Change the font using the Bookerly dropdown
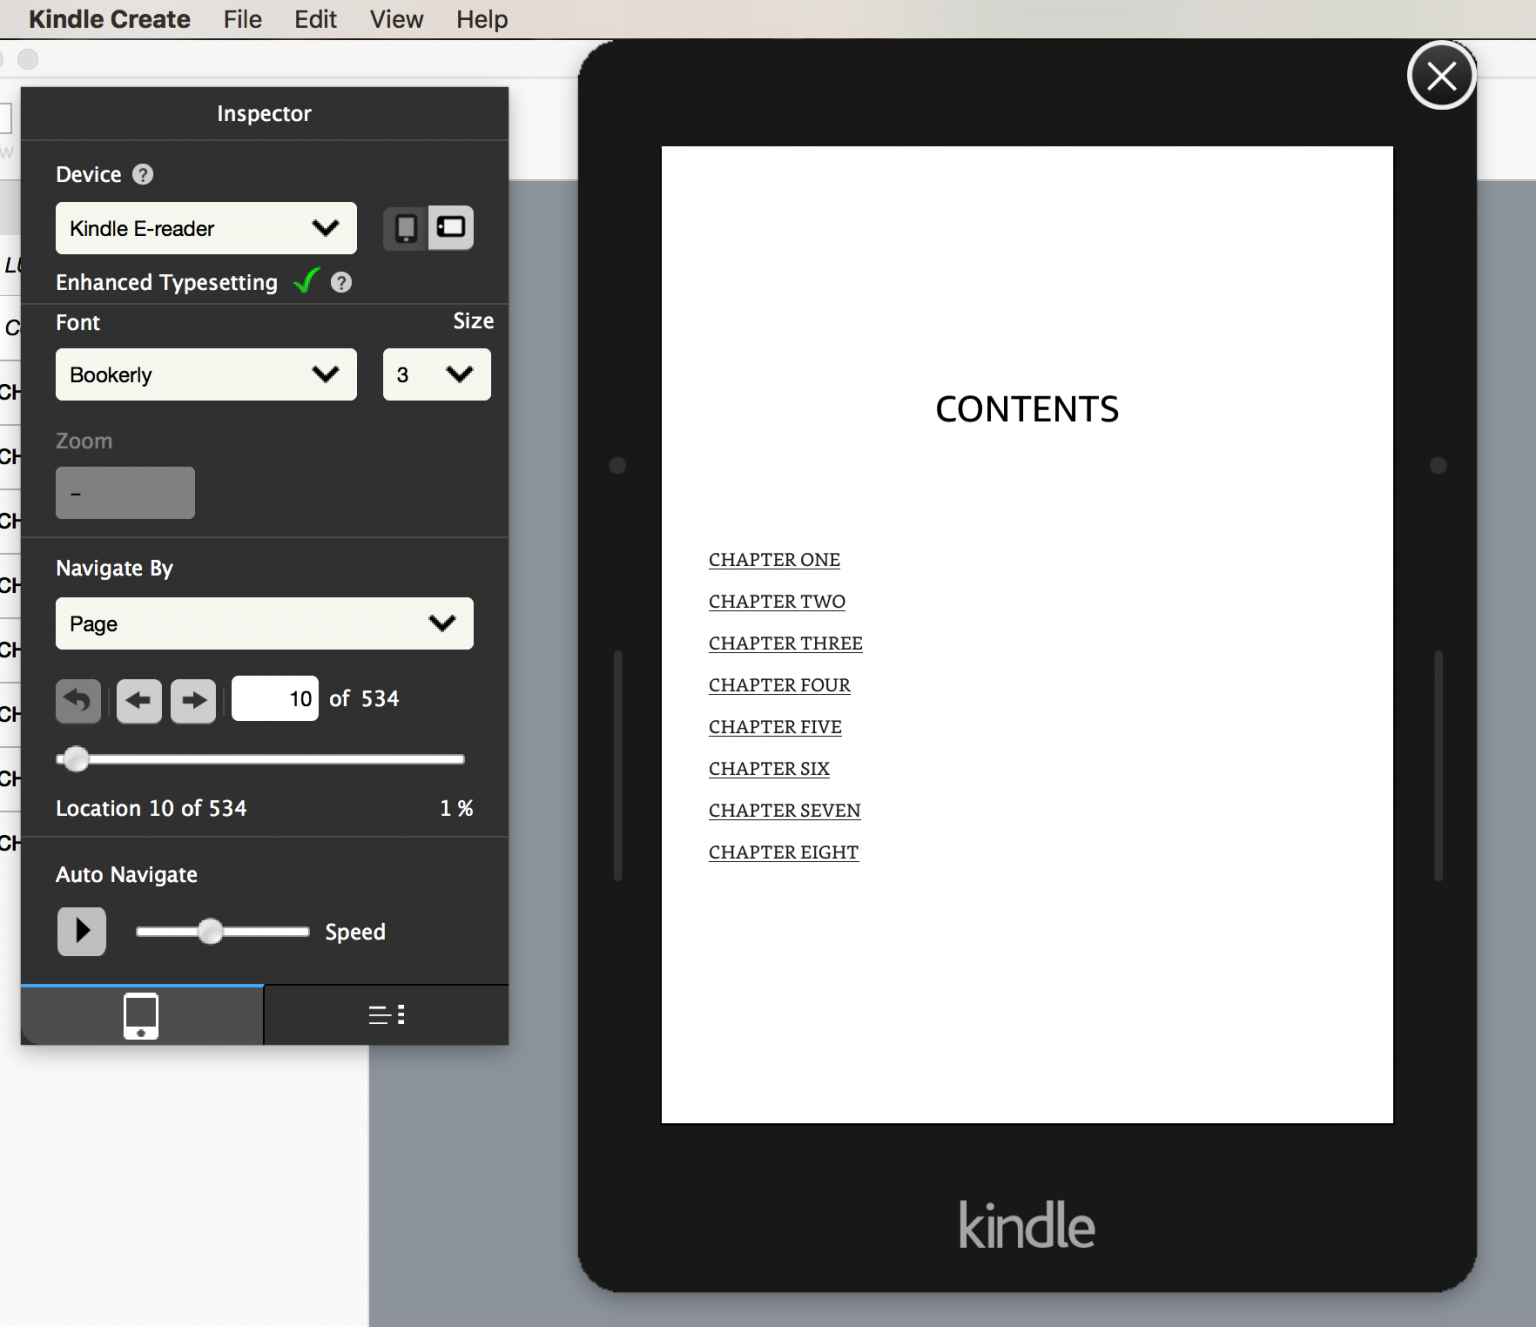 pyautogui.click(x=205, y=374)
